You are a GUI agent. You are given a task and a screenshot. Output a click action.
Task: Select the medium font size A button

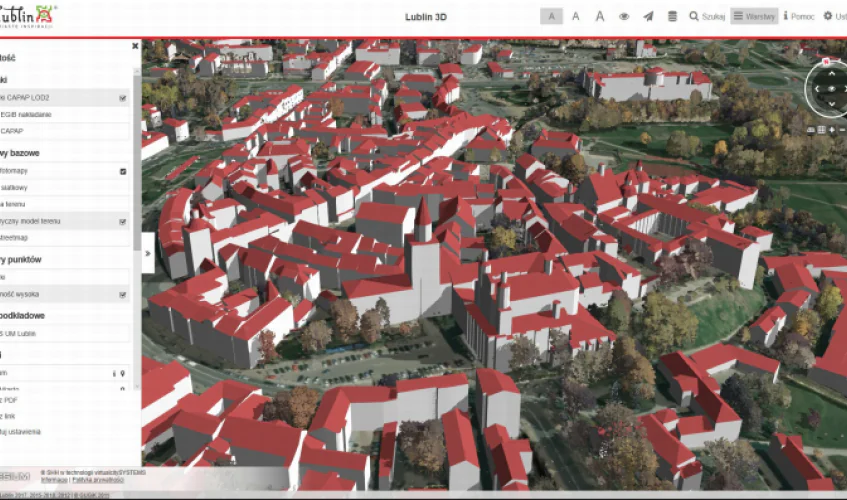pyautogui.click(x=576, y=17)
